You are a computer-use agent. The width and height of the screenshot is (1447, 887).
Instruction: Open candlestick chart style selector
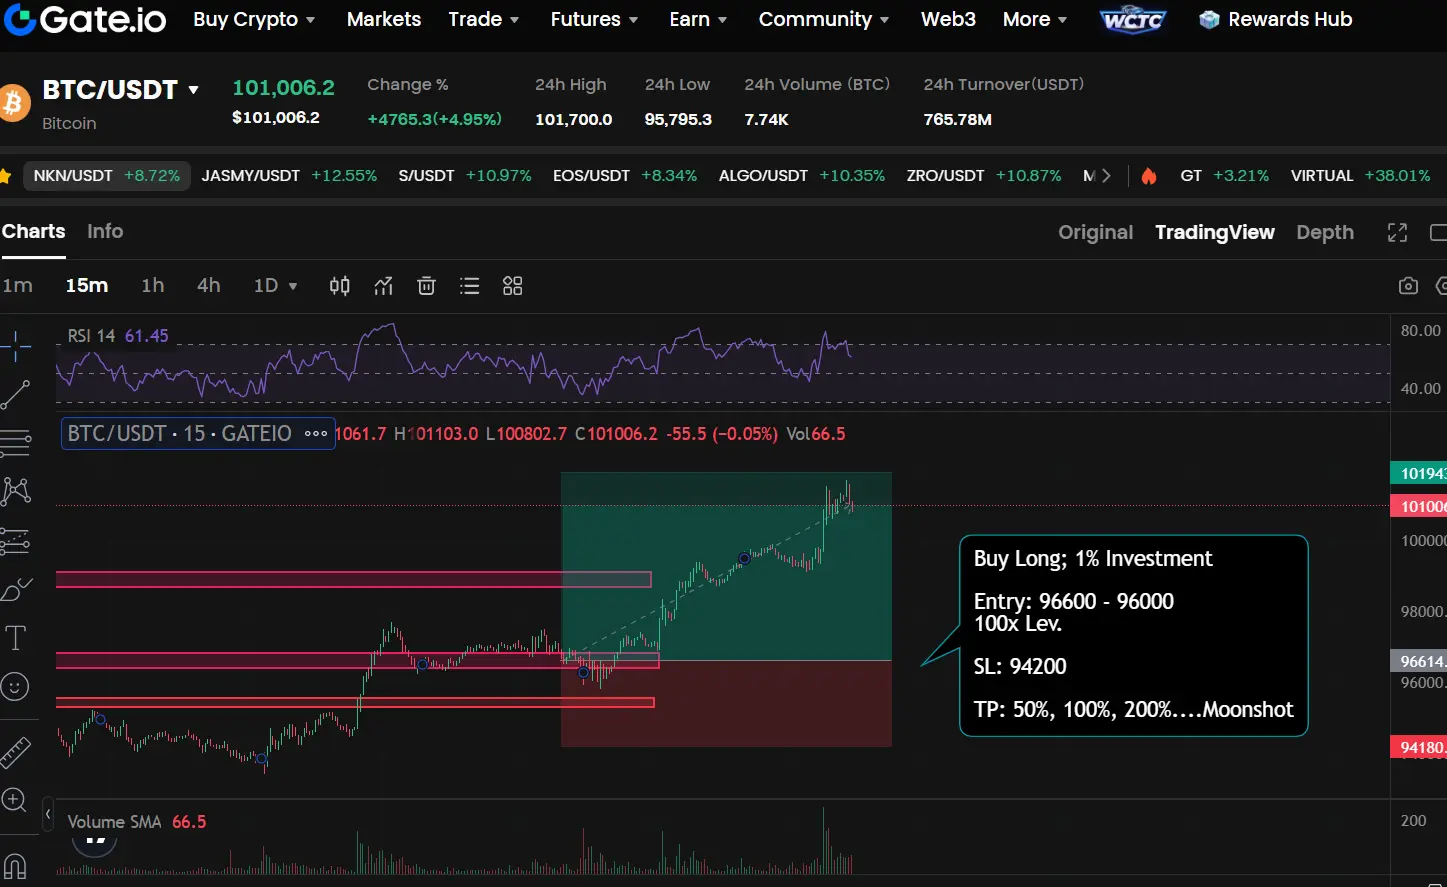pyautogui.click(x=340, y=286)
